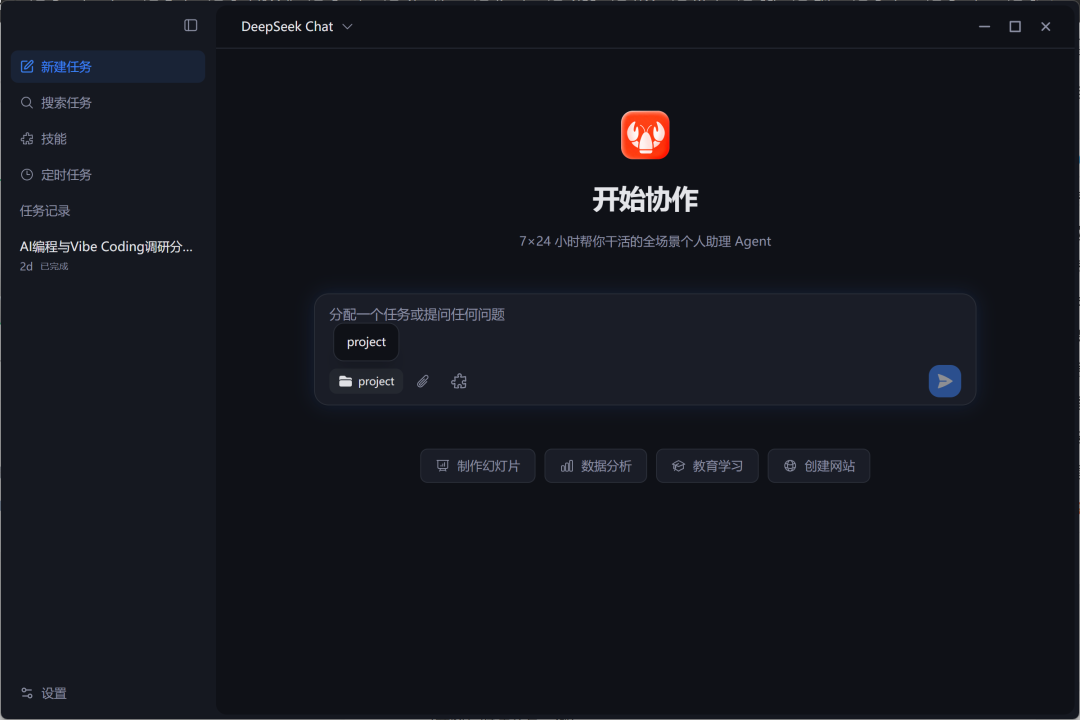Image resolution: width=1080 pixels, height=720 pixels.
Task: Click the puzzle-piece skills icon in the input box
Action: tap(459, 381)
